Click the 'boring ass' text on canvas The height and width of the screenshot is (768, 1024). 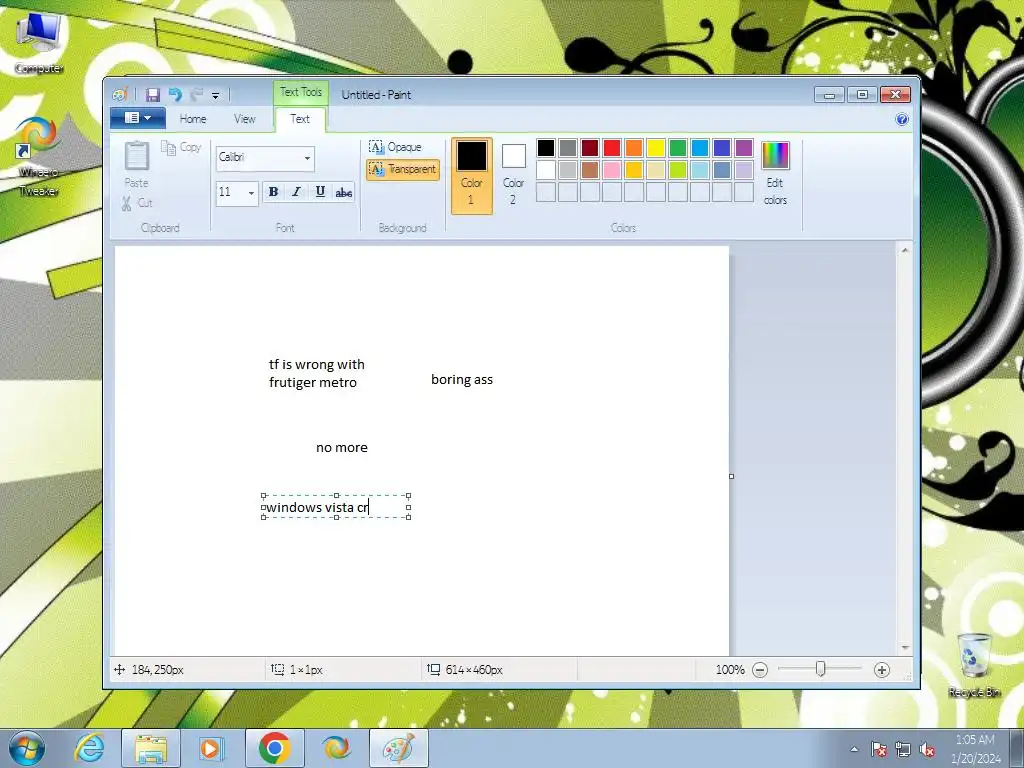(x=462, y=379)
